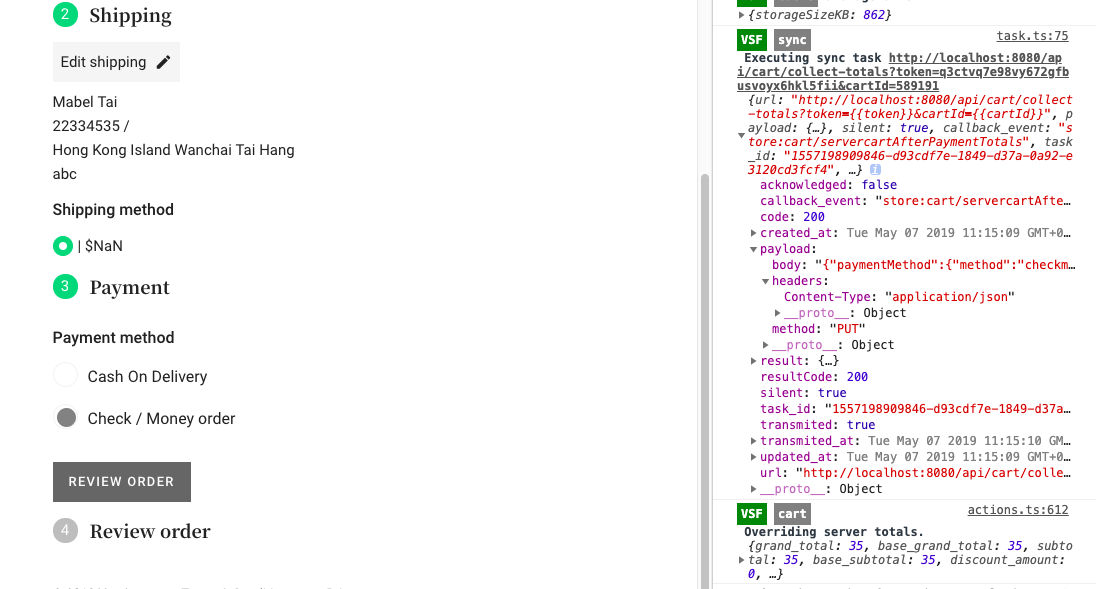Click the 'acknowledged: false' console line
The image size is (1096, 589).
[x=828, y=185]
